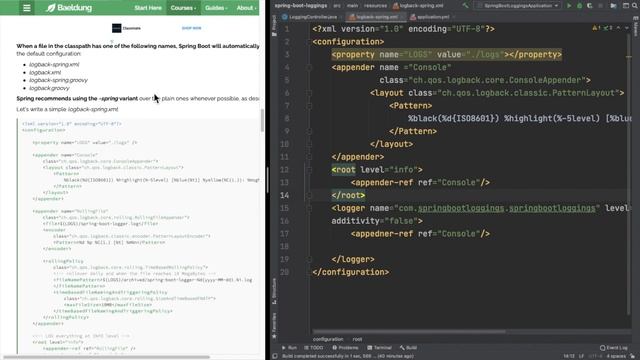This screenshot has height=360, width=640.
Task: Open the TODO tool window
Action: (x=313, y=348)
